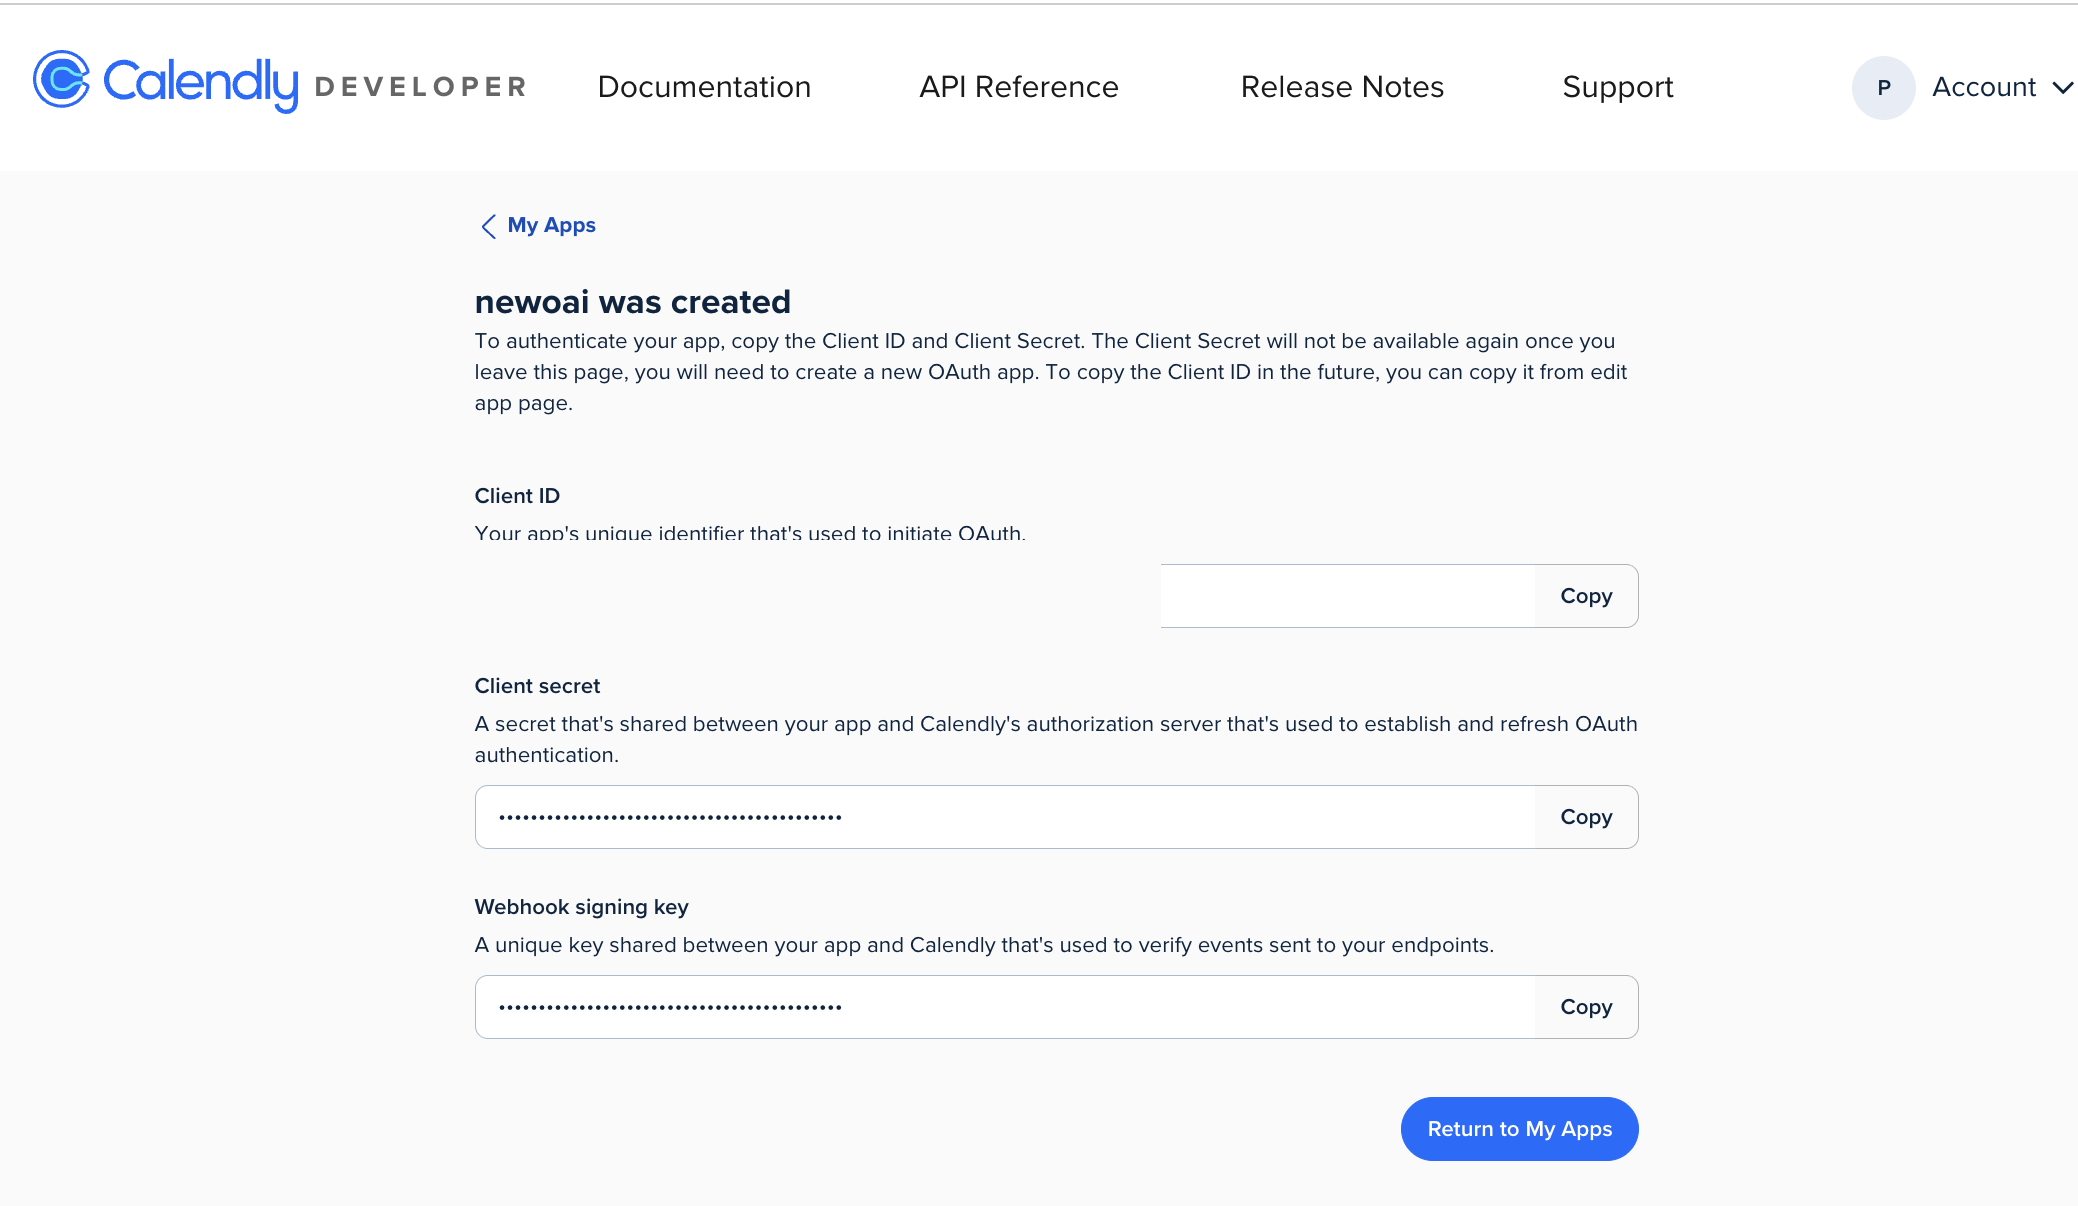This screenshot has height=1206, width=2078.
Task: Click the P account avatar
Action: coord(1883,88)
